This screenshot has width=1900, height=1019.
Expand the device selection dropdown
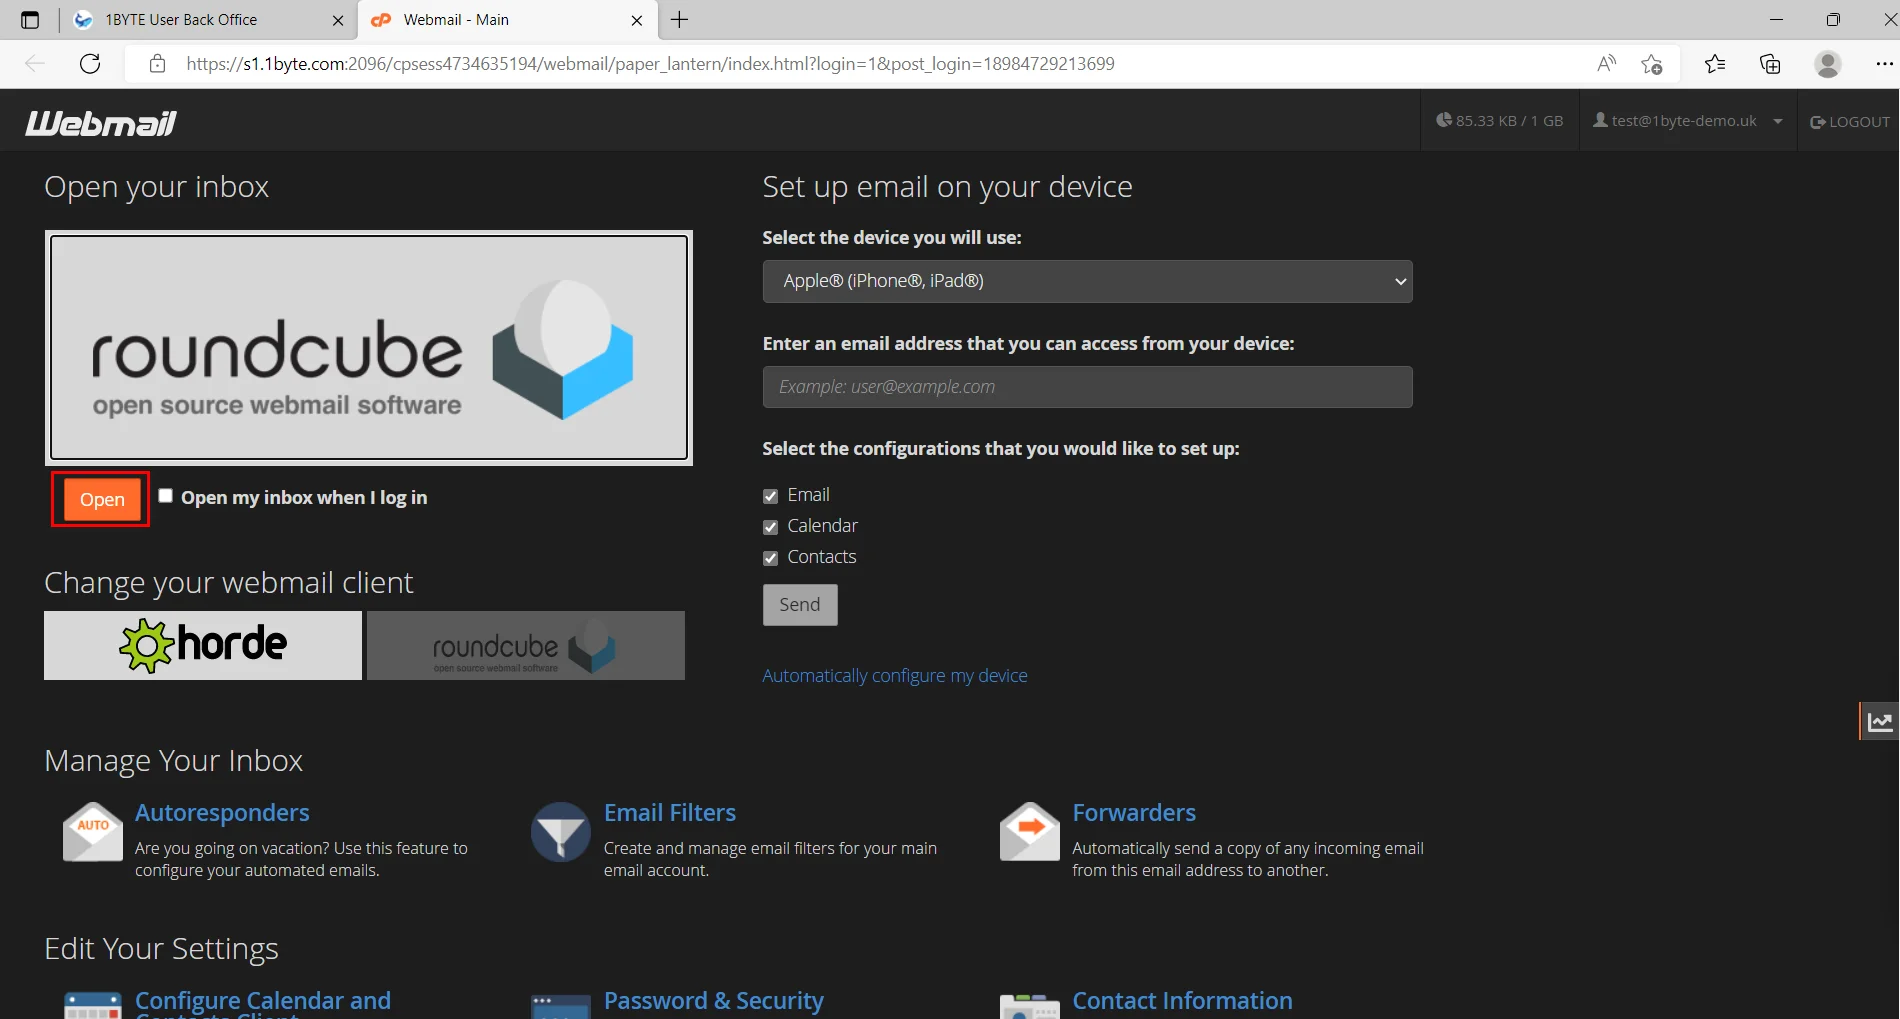[1087, 281]
